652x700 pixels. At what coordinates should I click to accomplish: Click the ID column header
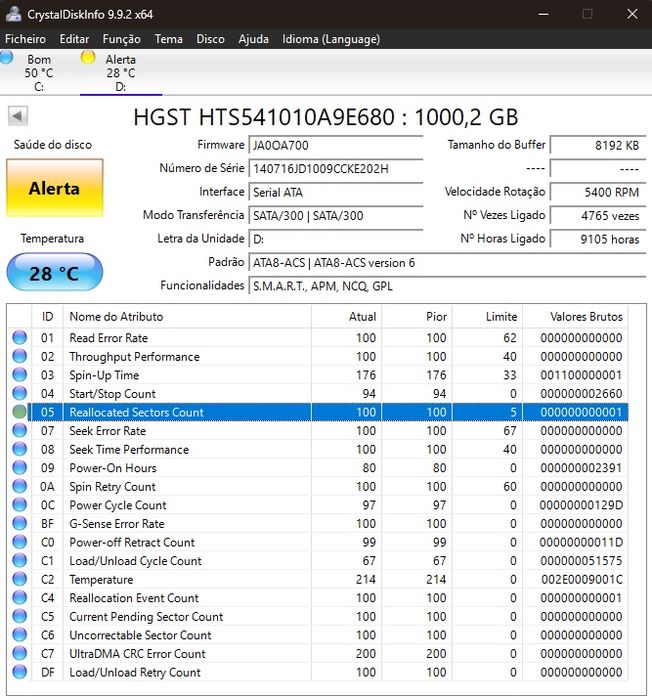click(x=47, y=317)
